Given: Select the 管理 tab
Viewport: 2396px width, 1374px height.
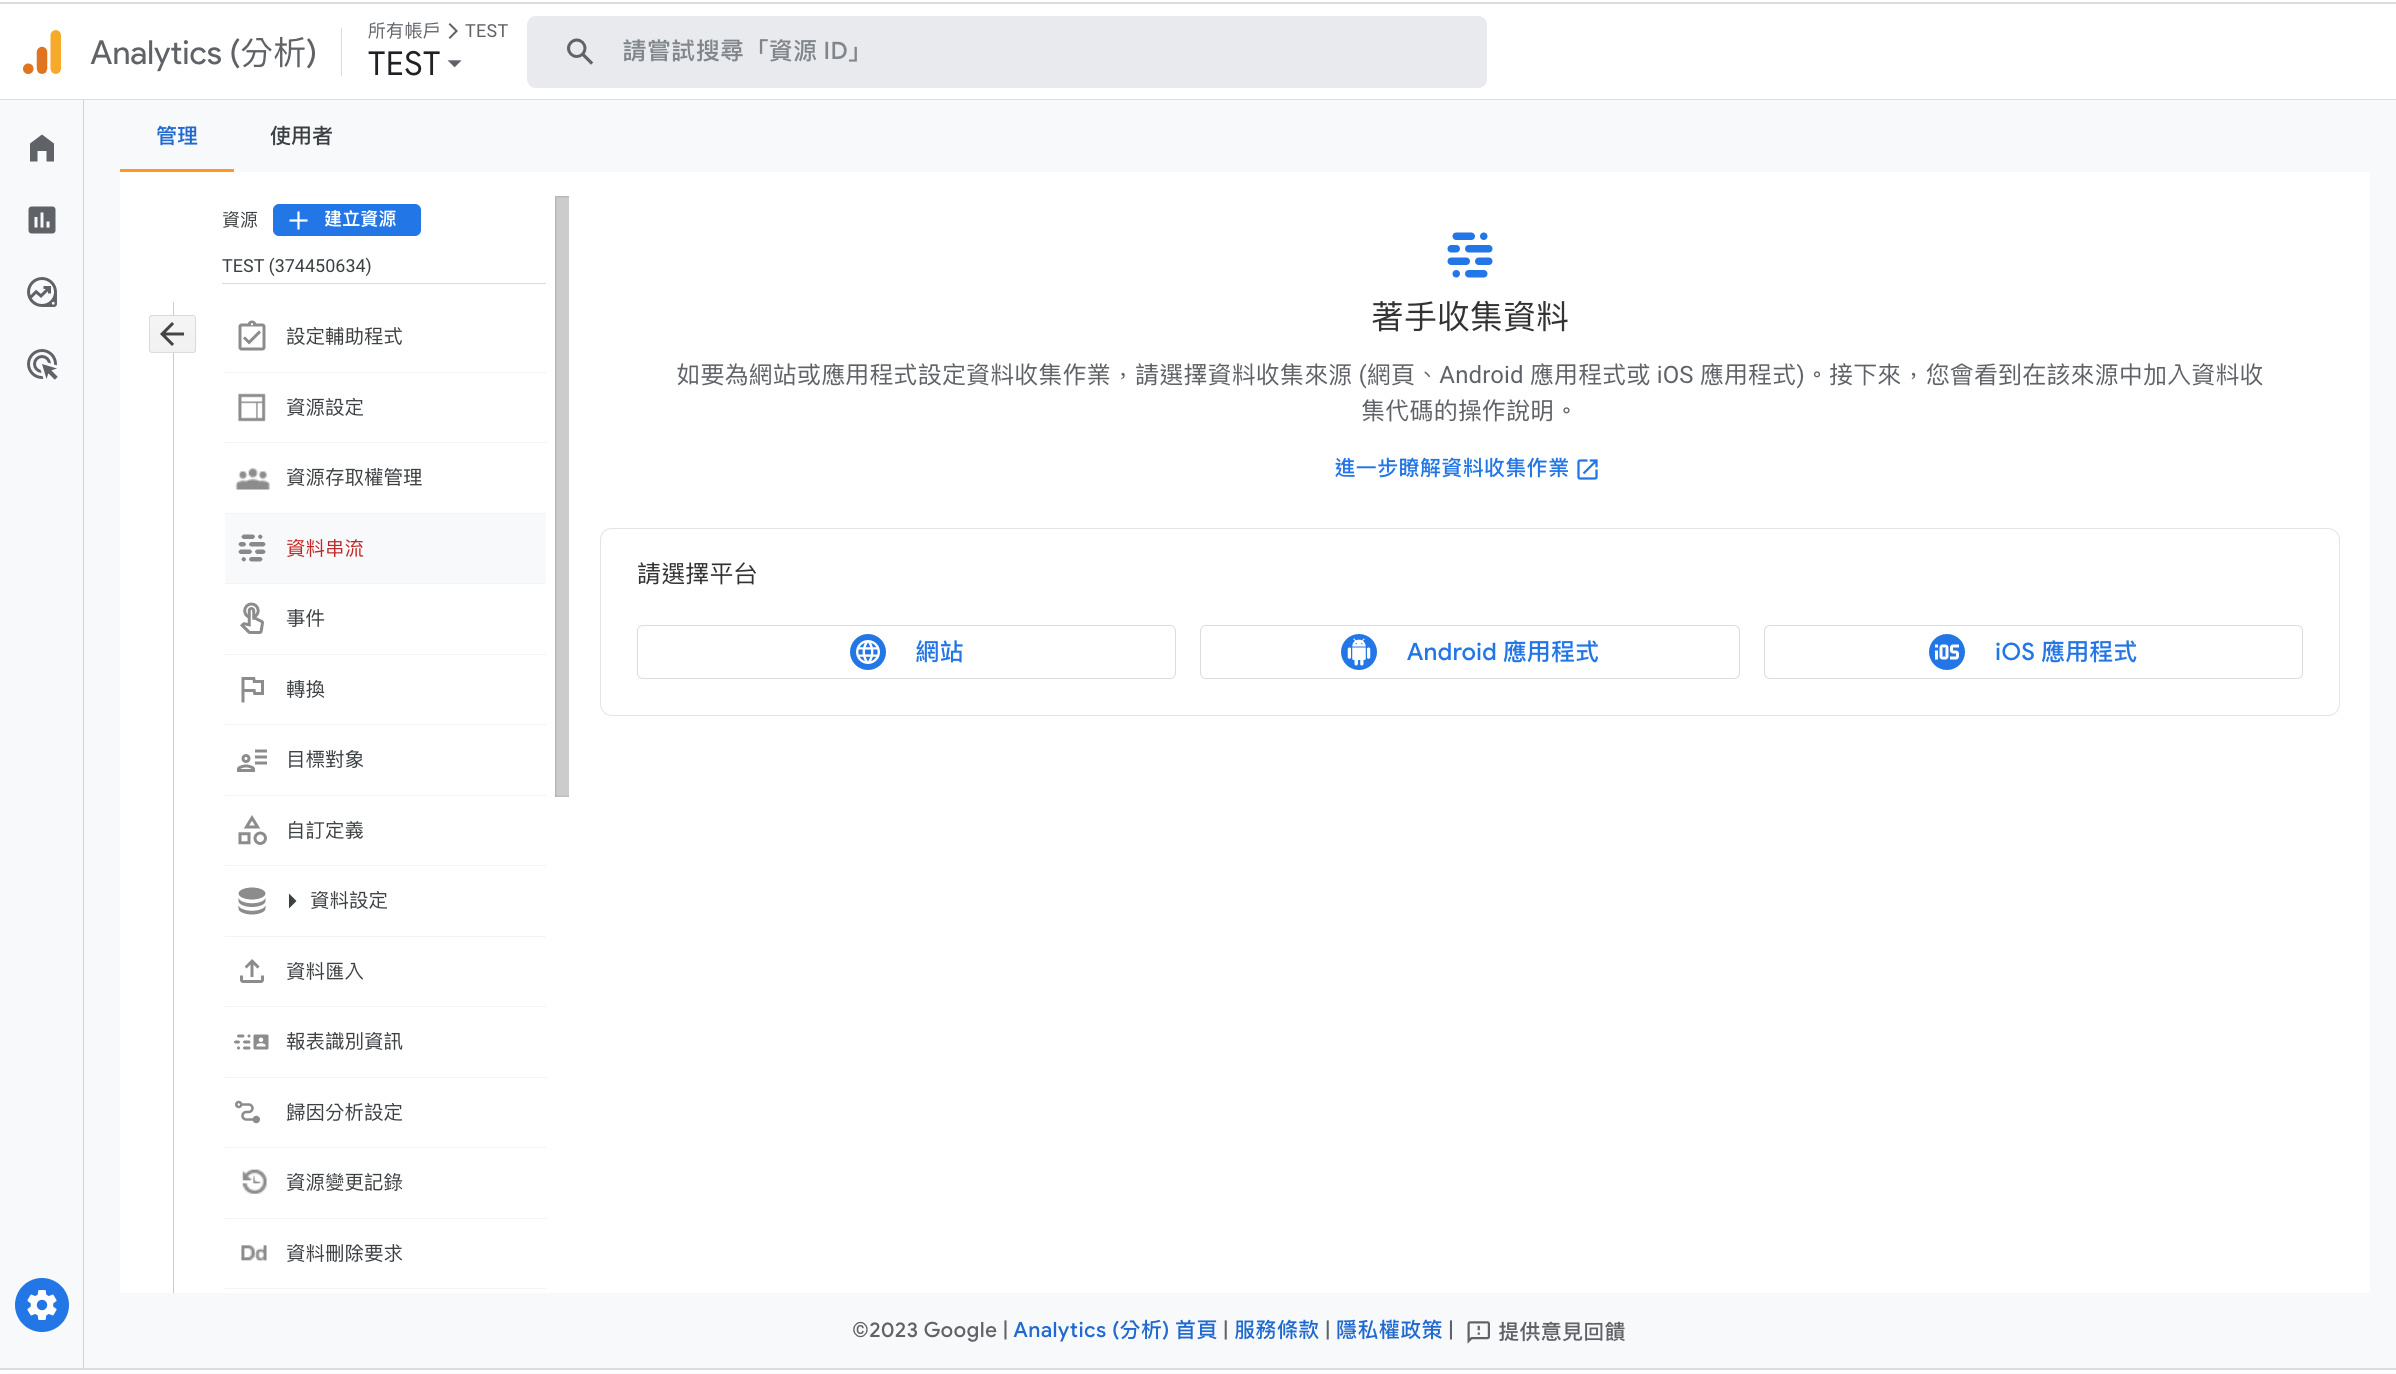Looking at the screenshot, I should 177,136.
